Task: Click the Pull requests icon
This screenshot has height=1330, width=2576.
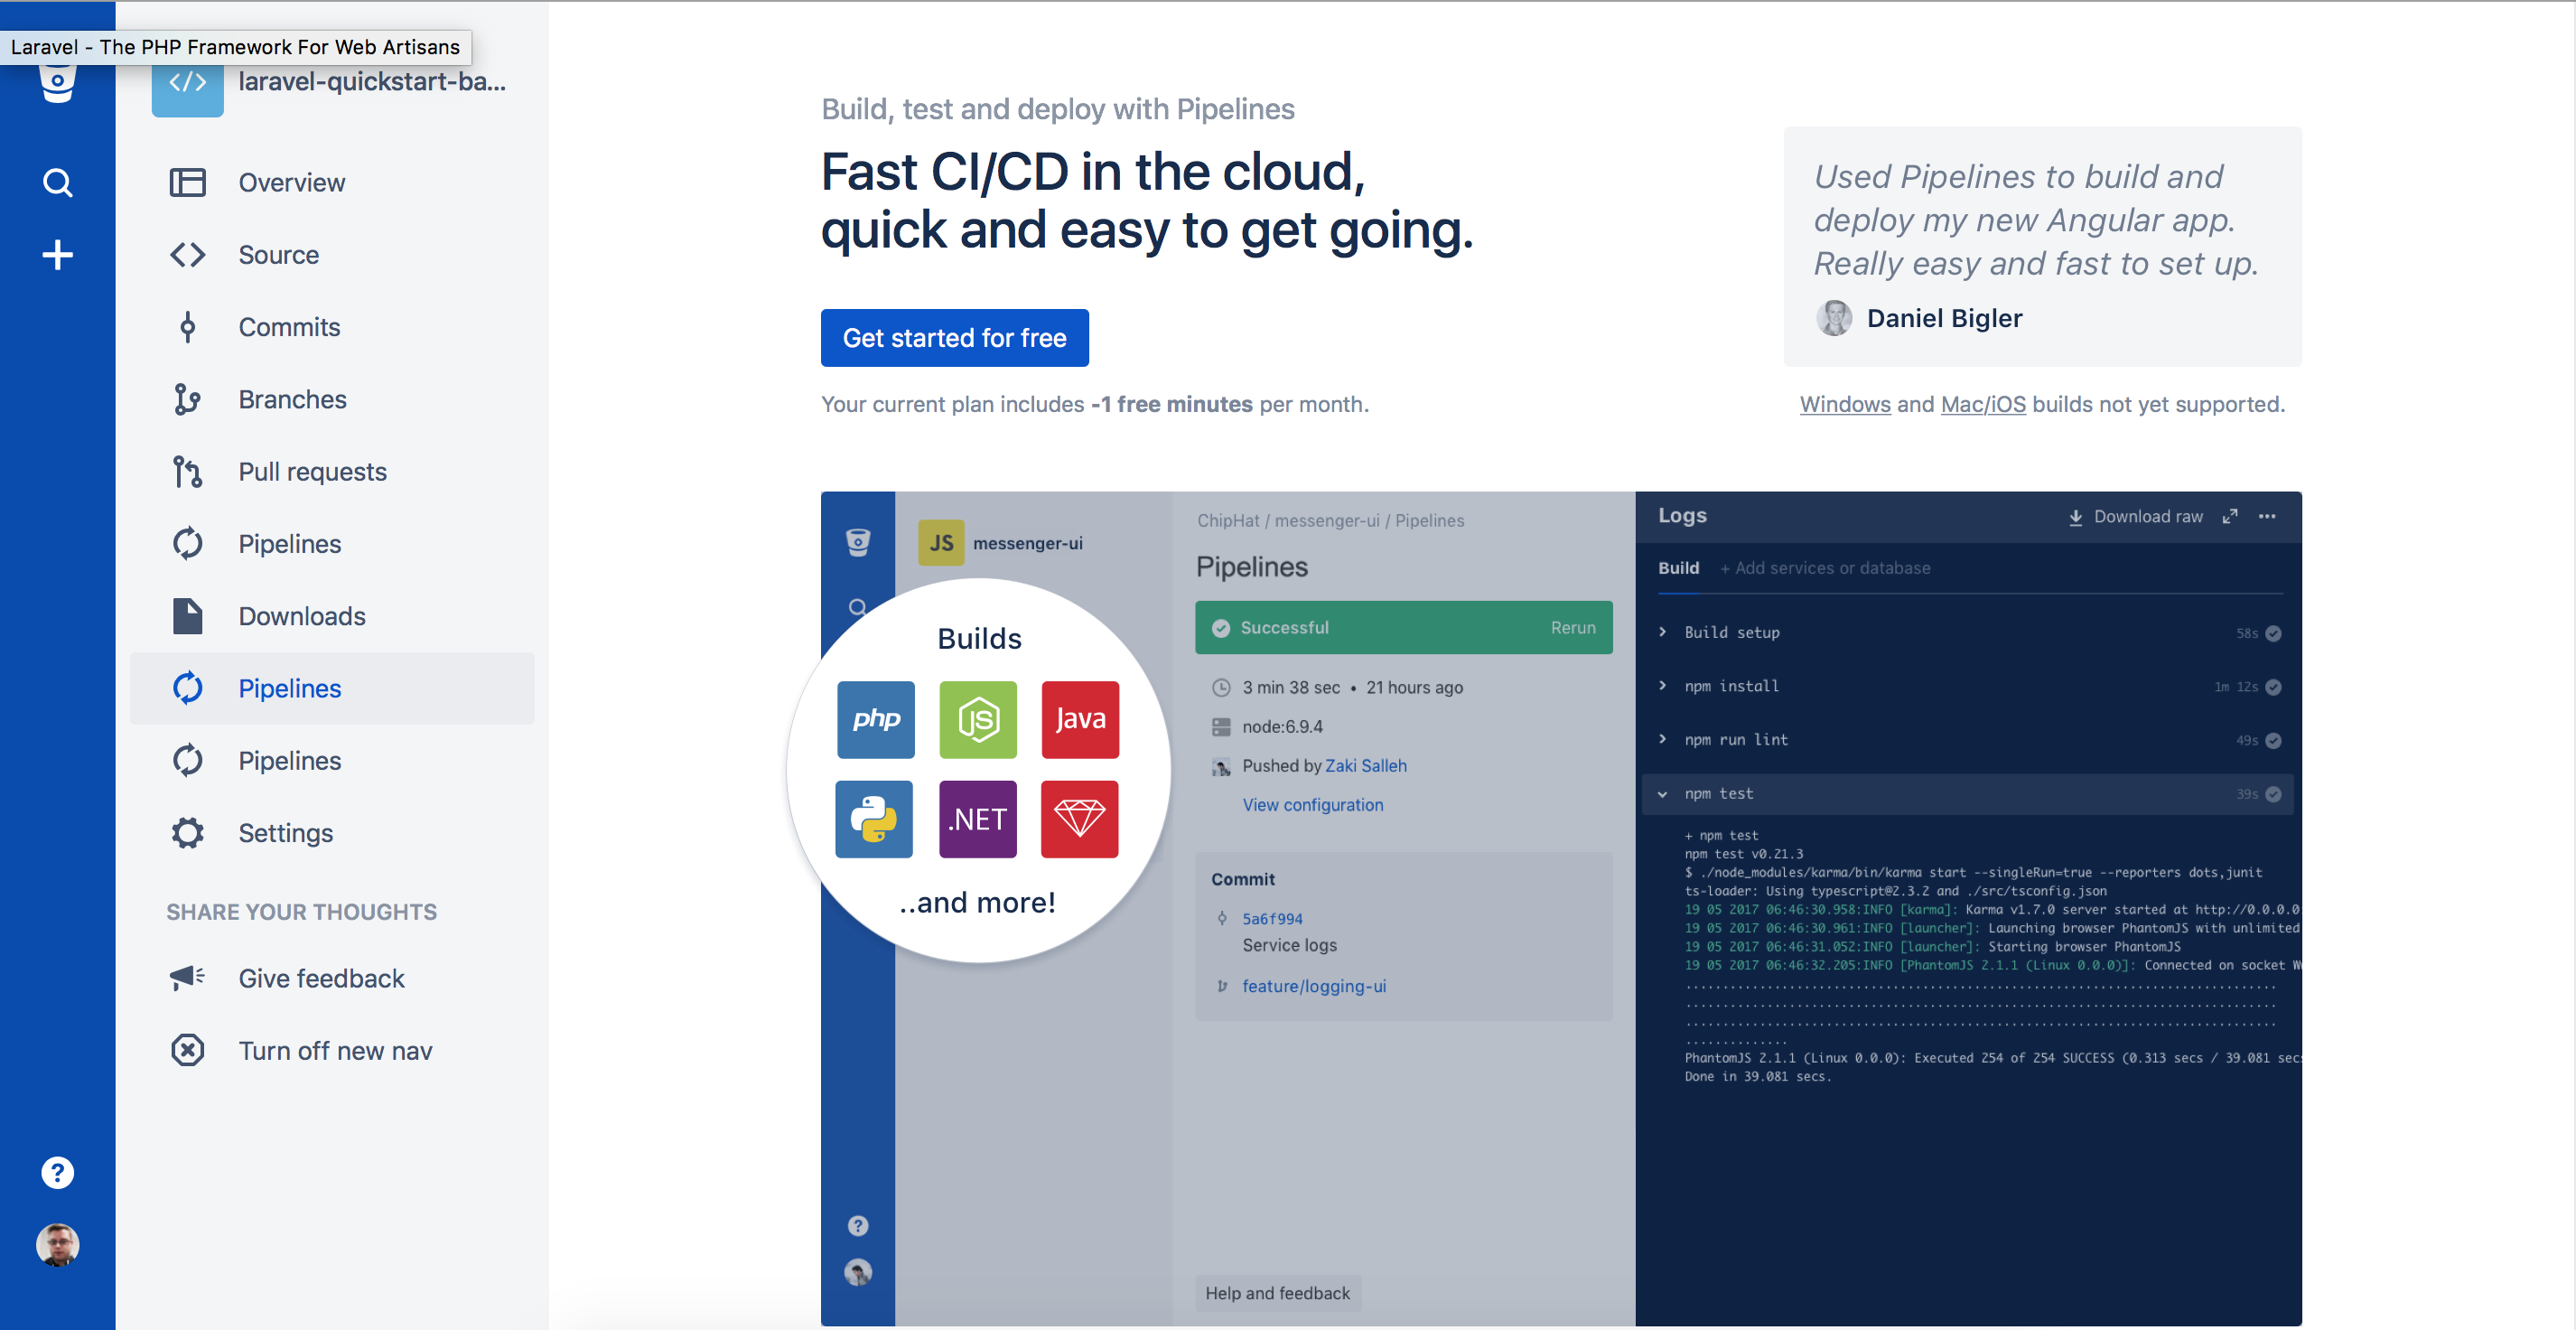Action: pos(187,471)
